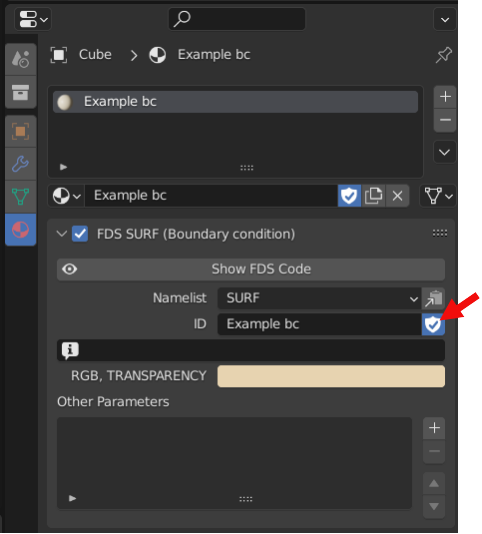Open the material browse dropdown
The image size is (482, 534).
(x=66, y=196)
